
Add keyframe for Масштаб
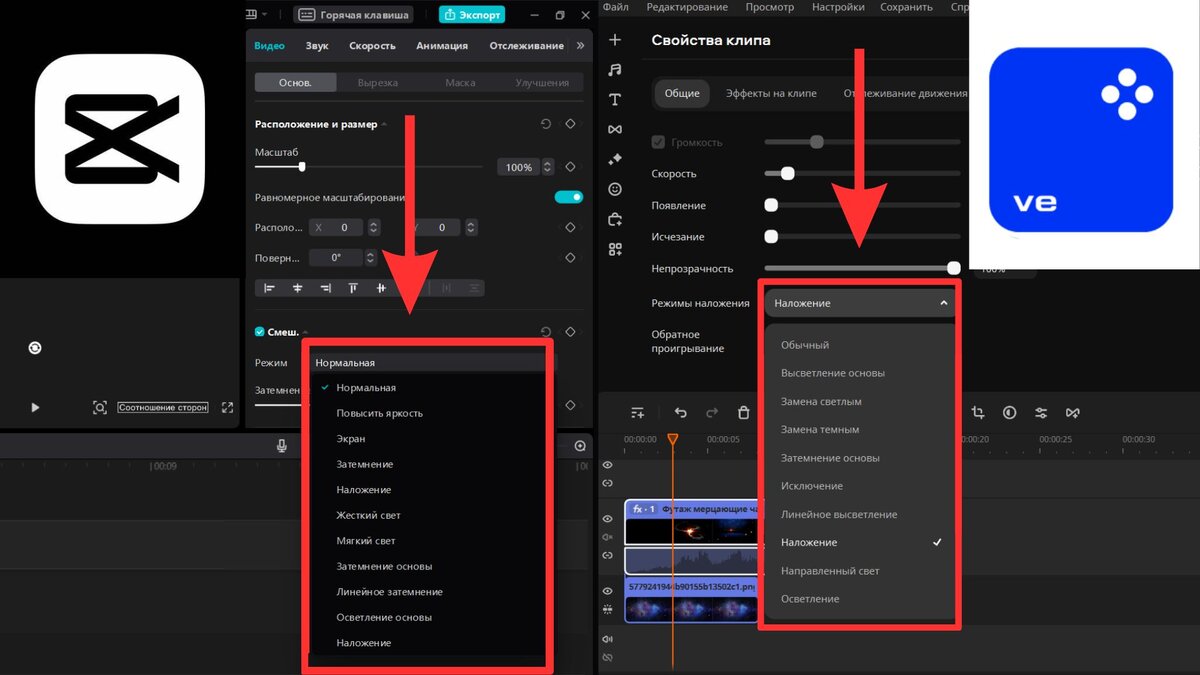click(x=570, y=167)
